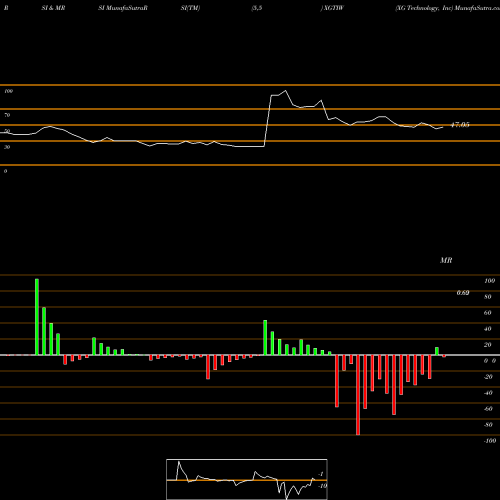Click the MR axis label -100

[x=490, y=441]
